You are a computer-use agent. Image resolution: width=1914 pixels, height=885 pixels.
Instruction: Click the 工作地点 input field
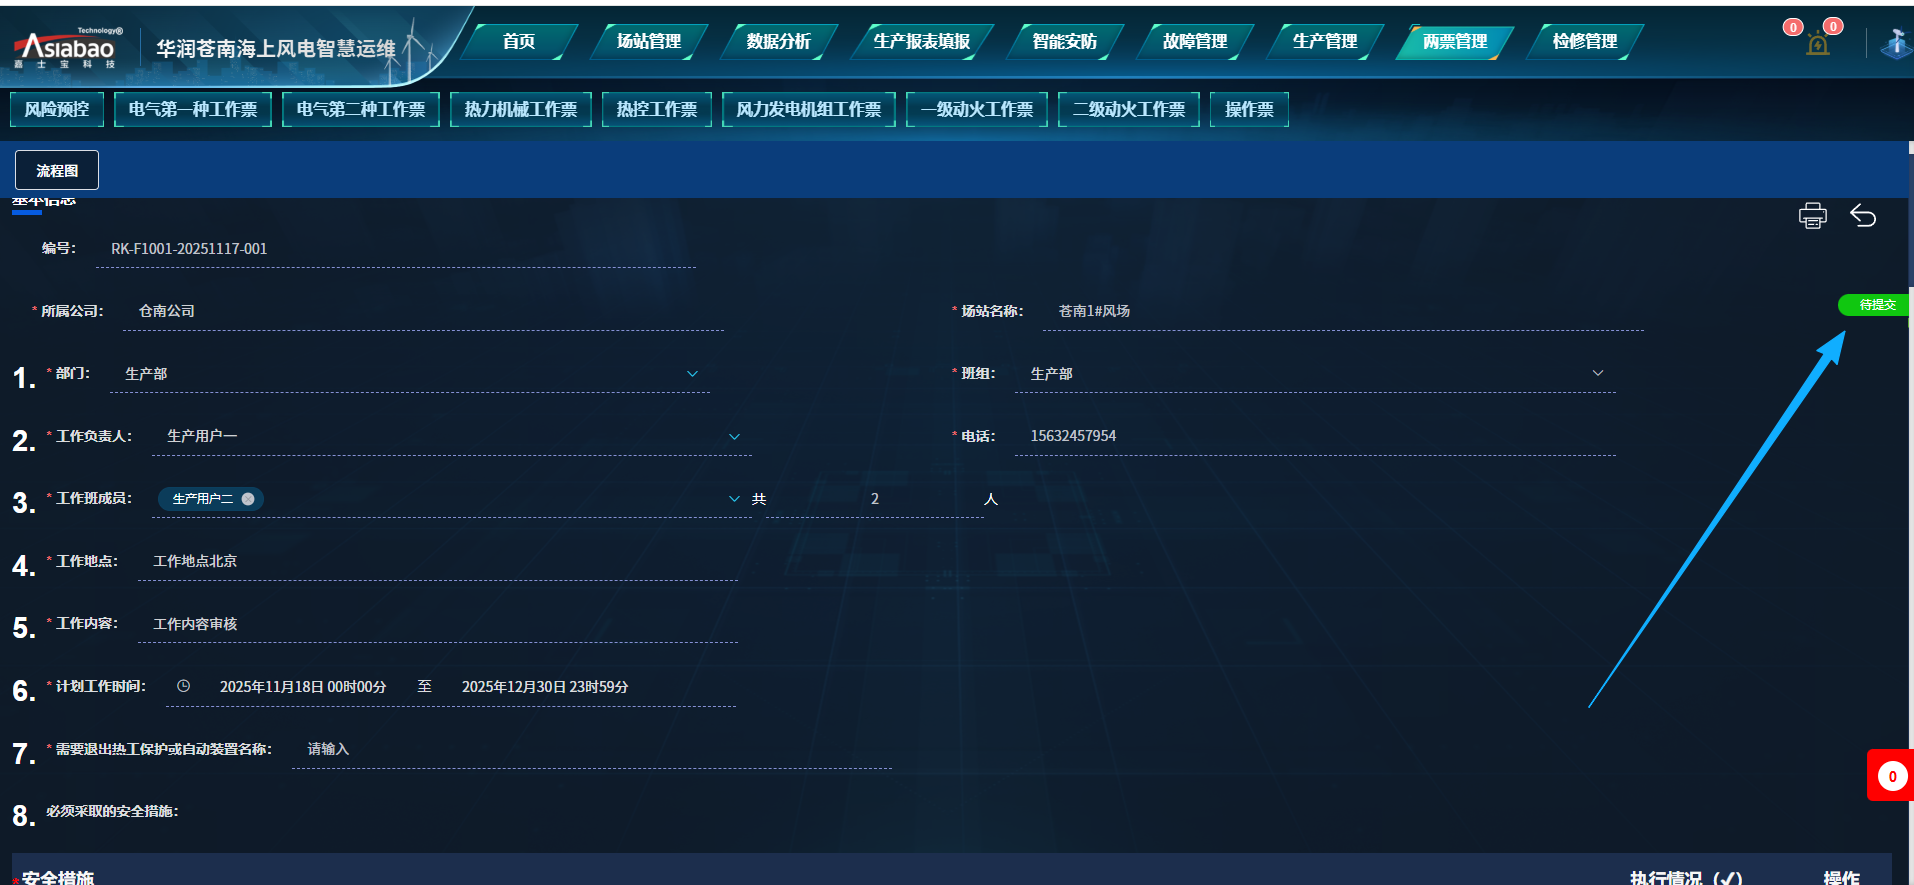pyautogui.click(x=440, y=562)
